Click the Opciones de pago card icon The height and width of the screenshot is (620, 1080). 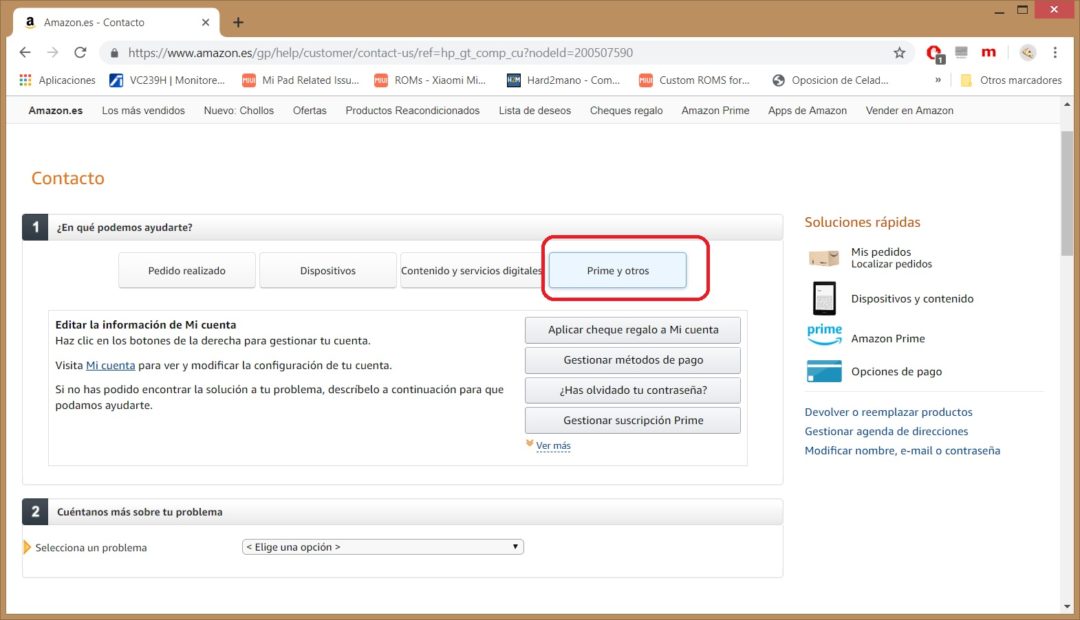tap(823, 371)
